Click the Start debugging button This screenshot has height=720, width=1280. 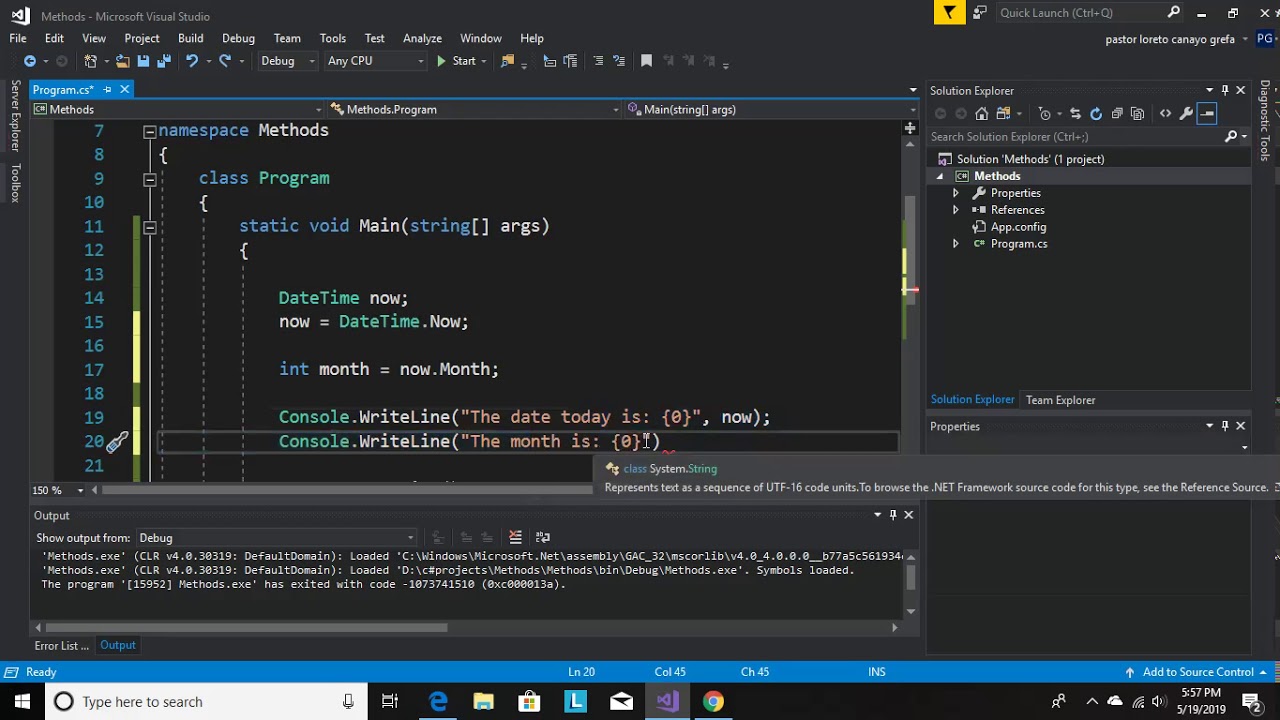click(x=456, y=61)
